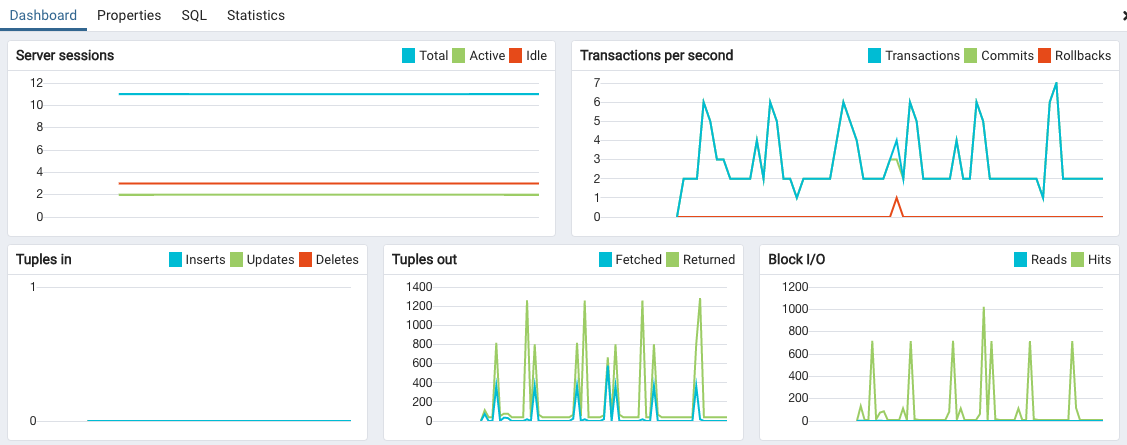This screenshot has width=1127, height=445.
Task: Click the Deletes legend swatch
Action: click(305, 260)
